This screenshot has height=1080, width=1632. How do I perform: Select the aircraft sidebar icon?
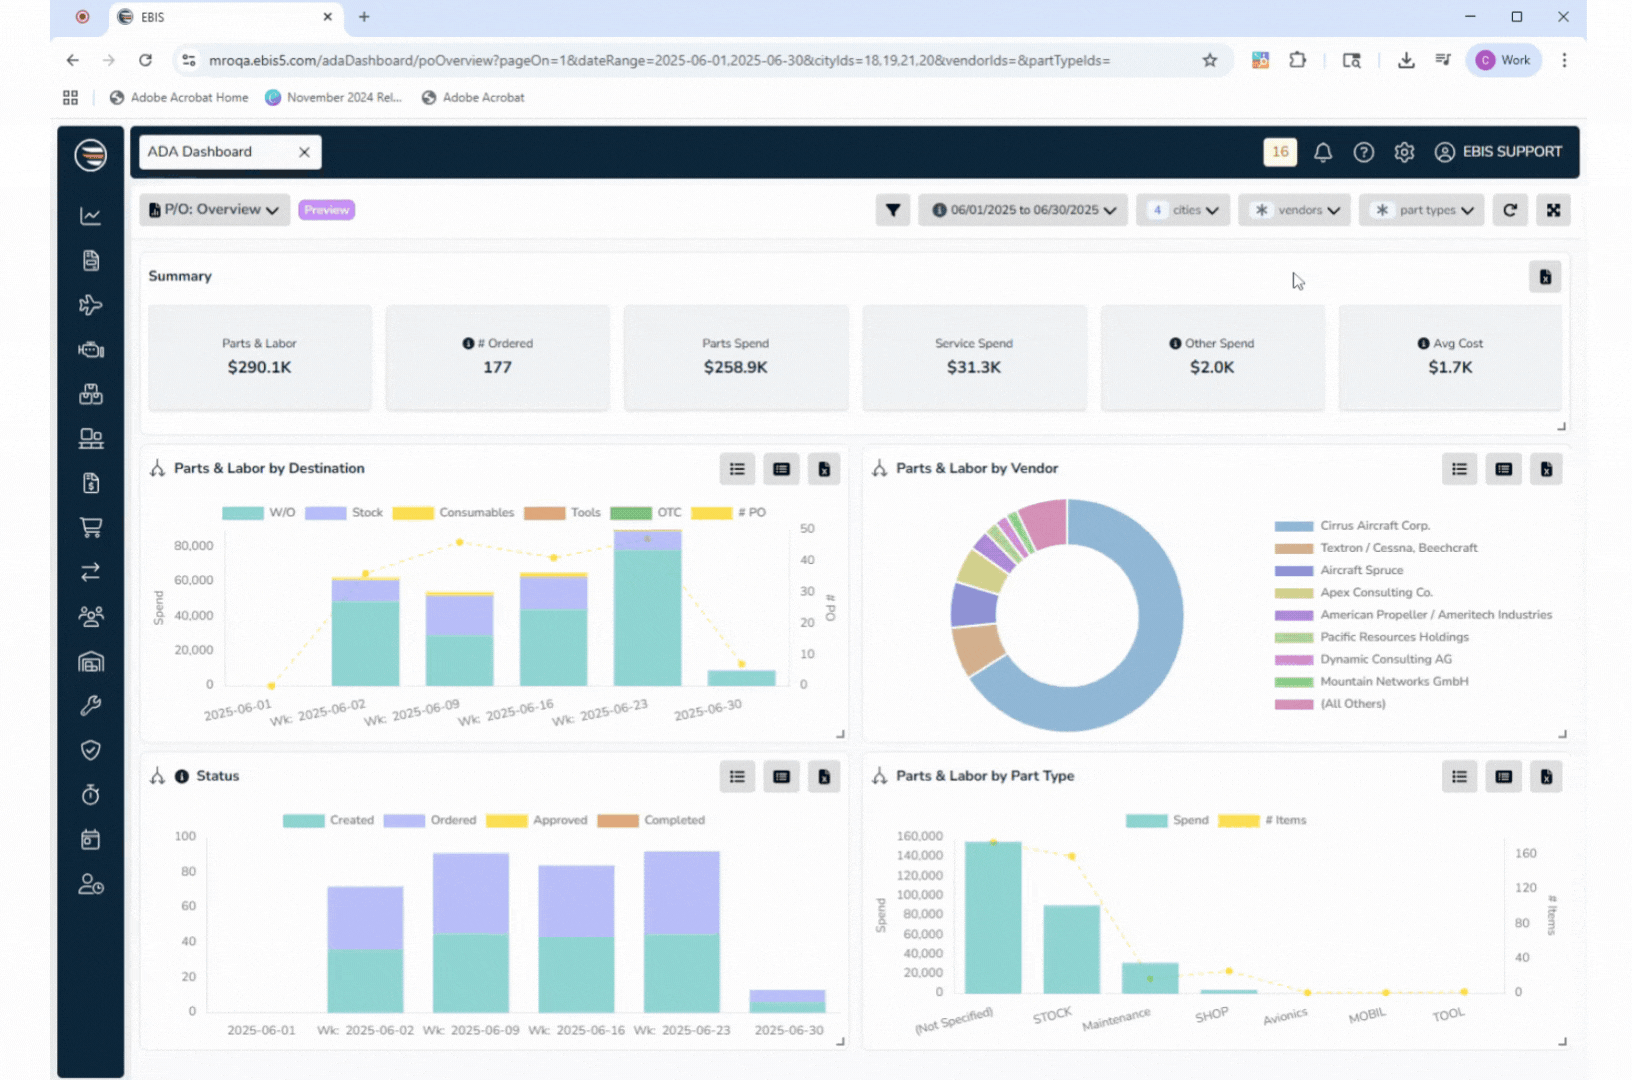tap(91, 305)
